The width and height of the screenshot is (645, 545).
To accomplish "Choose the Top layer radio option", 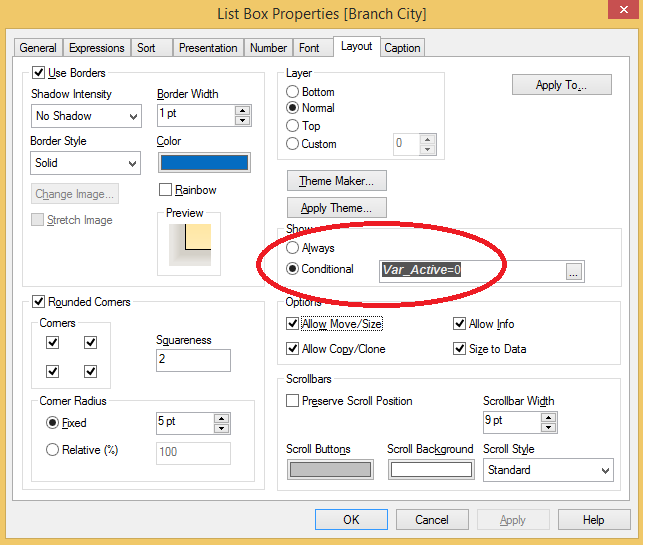I will coord(292,126).
